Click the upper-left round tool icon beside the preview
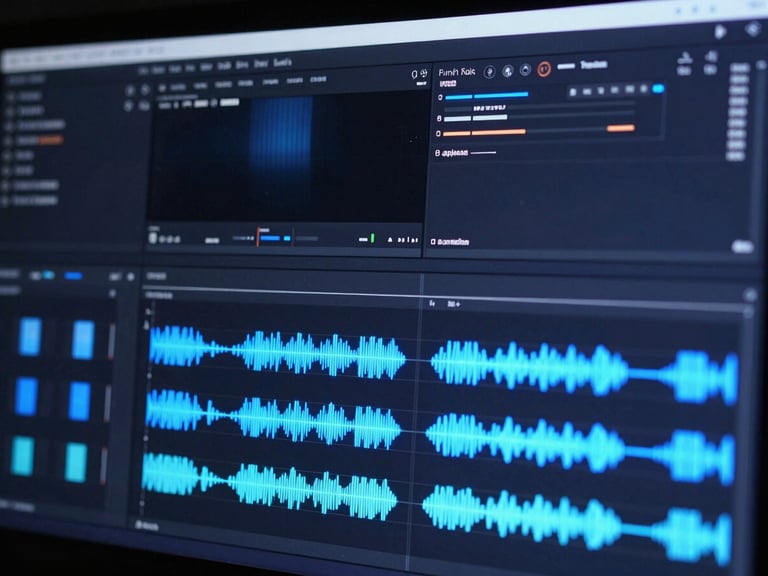 tap(130, 91)
